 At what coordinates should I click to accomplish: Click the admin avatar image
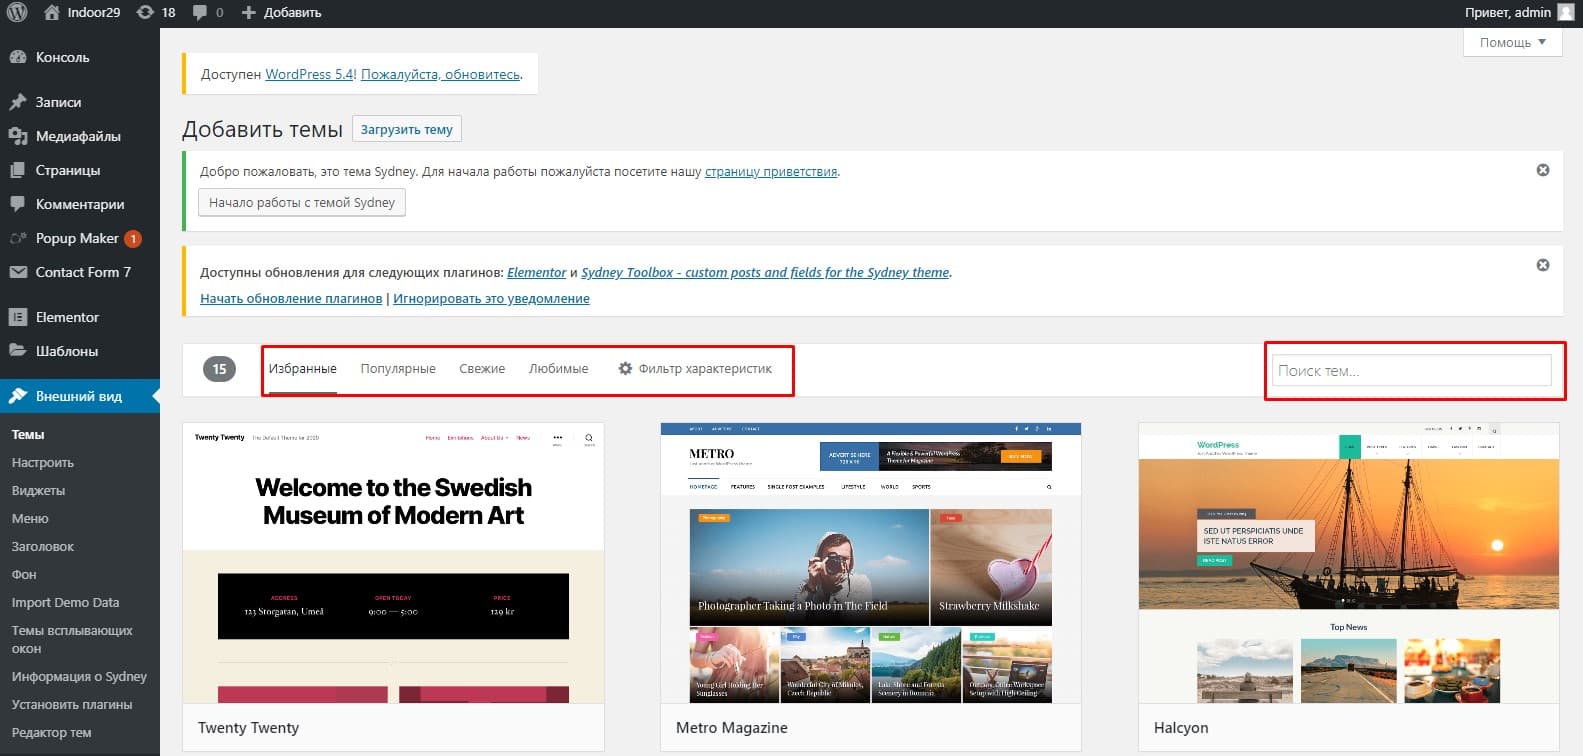[1566, 12]
